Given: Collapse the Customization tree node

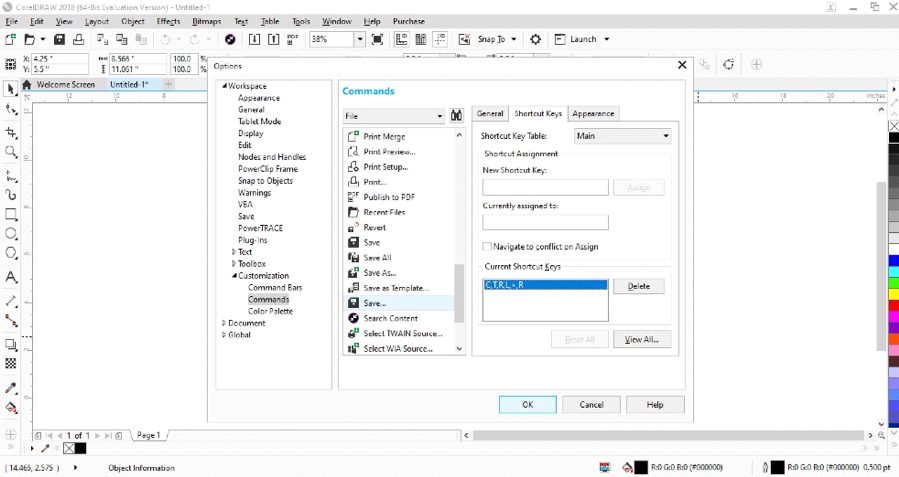Looking at the screenshot, I should [234, 276].
